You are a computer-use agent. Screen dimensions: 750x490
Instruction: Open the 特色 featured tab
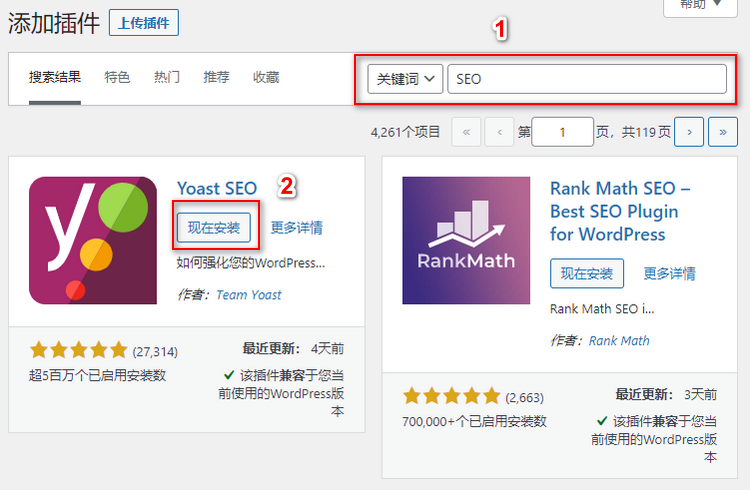[117, 77]
